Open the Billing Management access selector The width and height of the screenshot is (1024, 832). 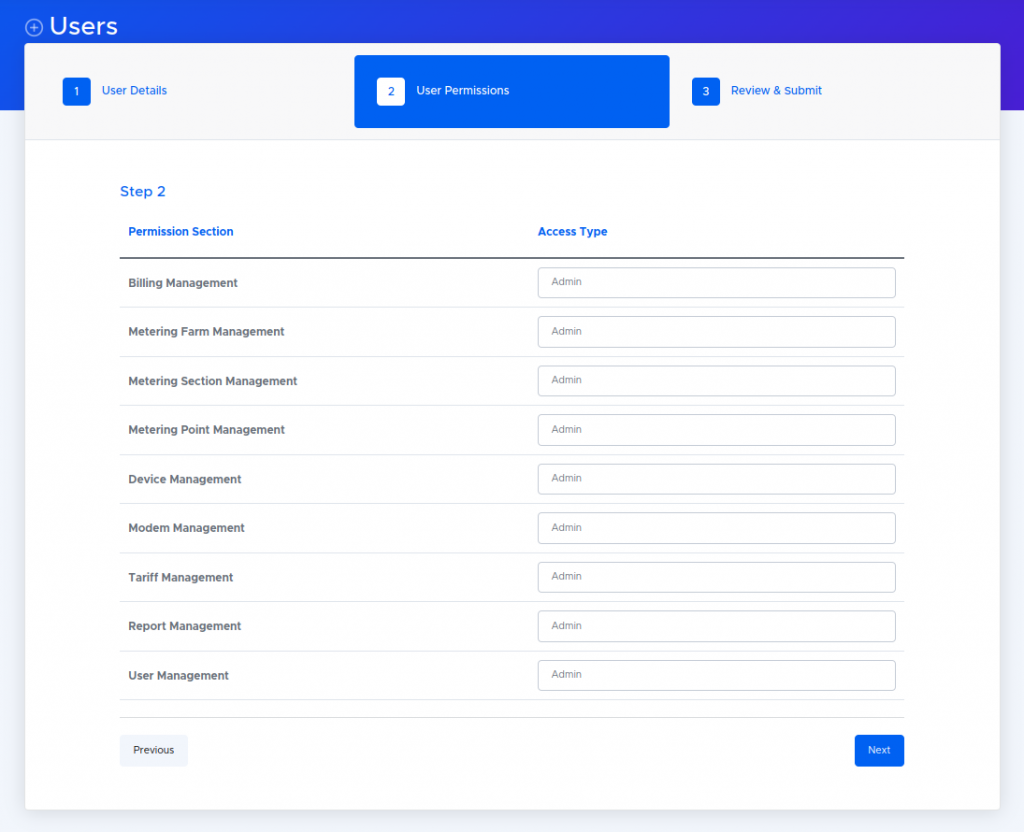pos(716,282)
